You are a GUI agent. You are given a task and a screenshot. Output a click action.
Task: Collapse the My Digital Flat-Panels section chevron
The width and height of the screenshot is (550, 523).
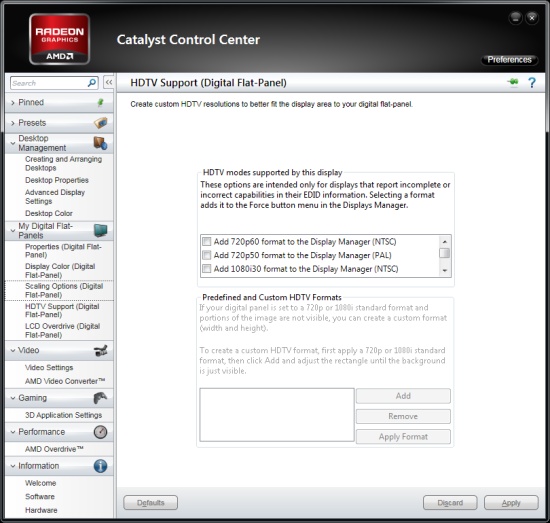(x=13, y=231)
